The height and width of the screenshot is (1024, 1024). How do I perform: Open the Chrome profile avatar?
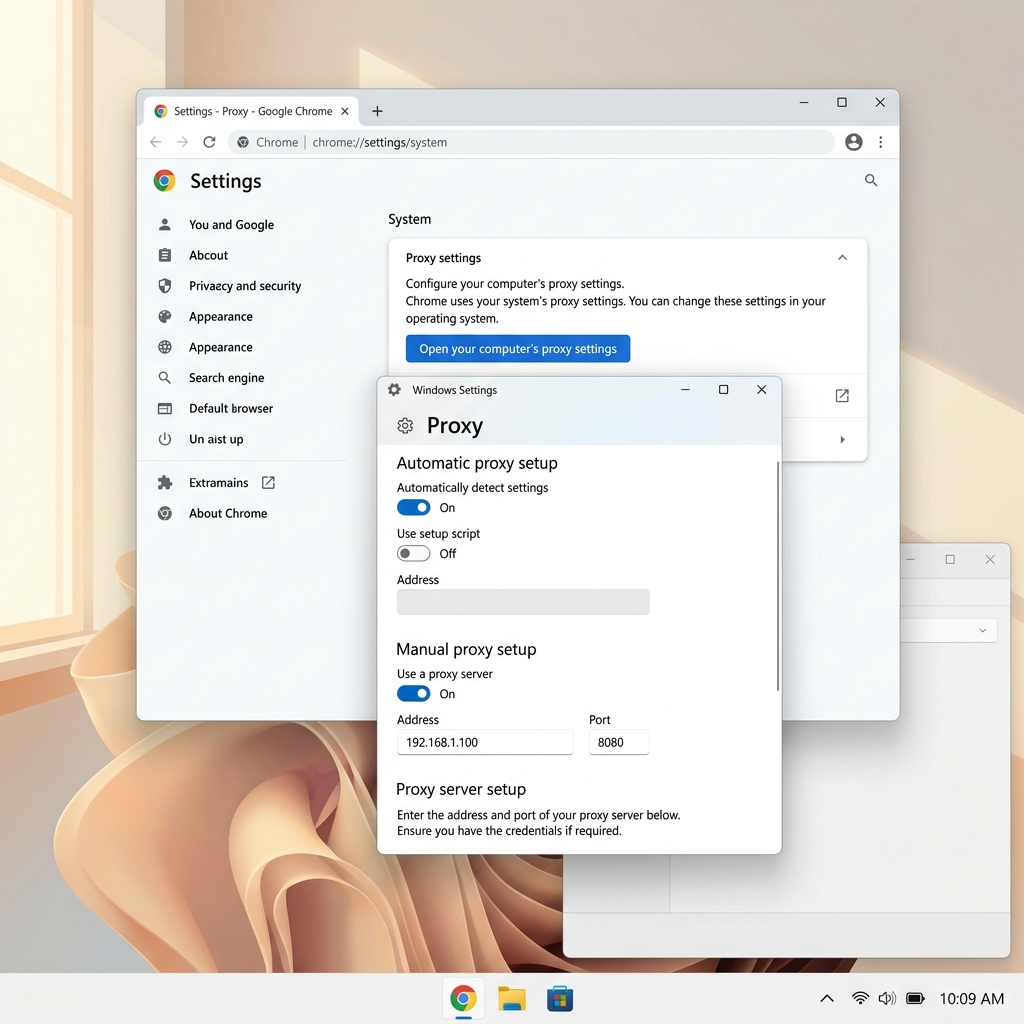click(x=854, y=142)
